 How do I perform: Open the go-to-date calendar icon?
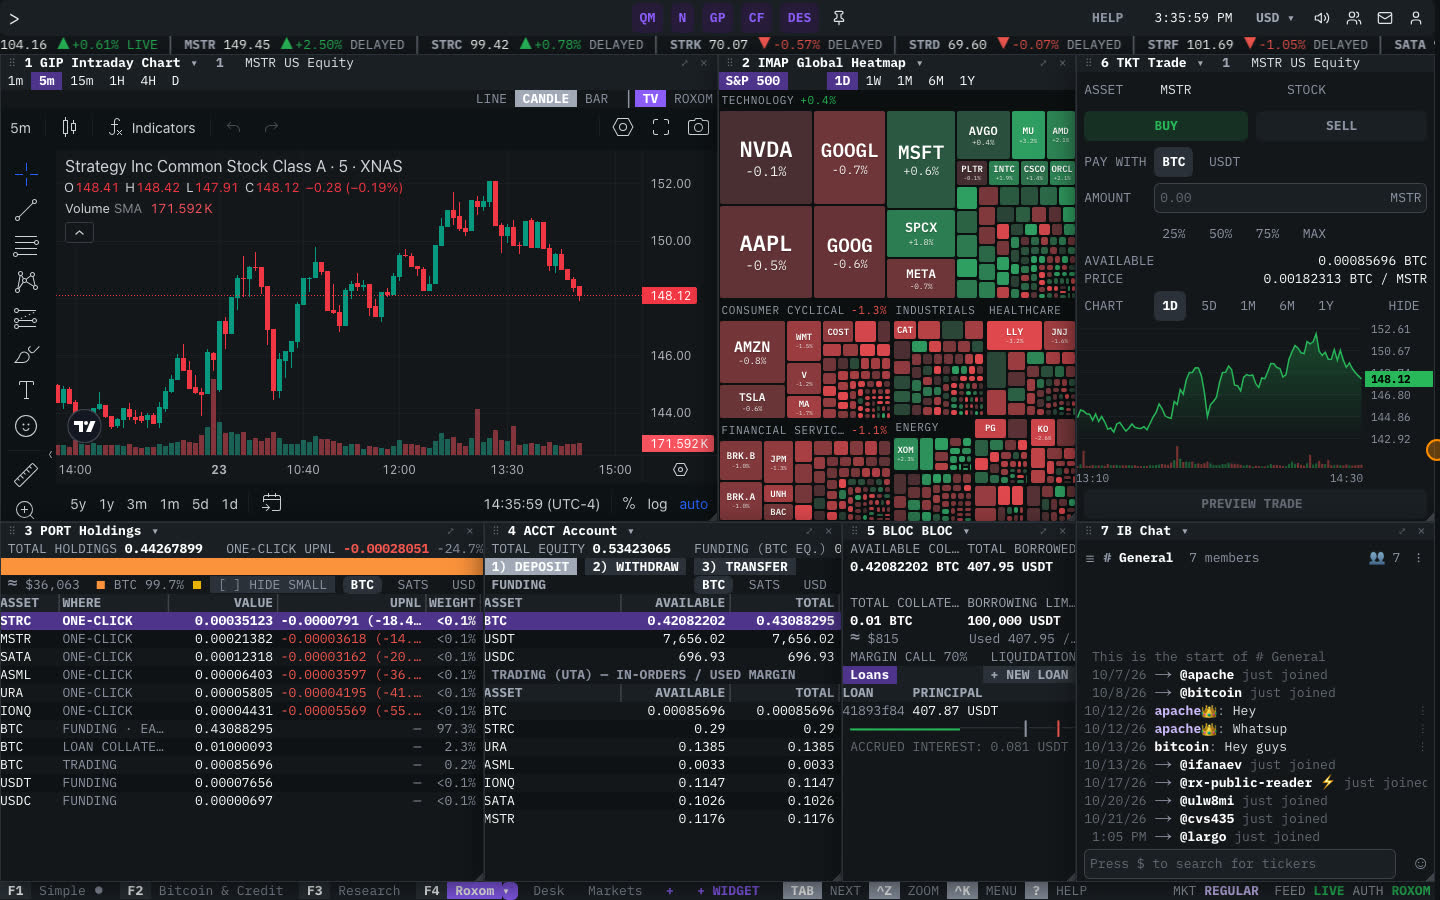click(271, 503)
